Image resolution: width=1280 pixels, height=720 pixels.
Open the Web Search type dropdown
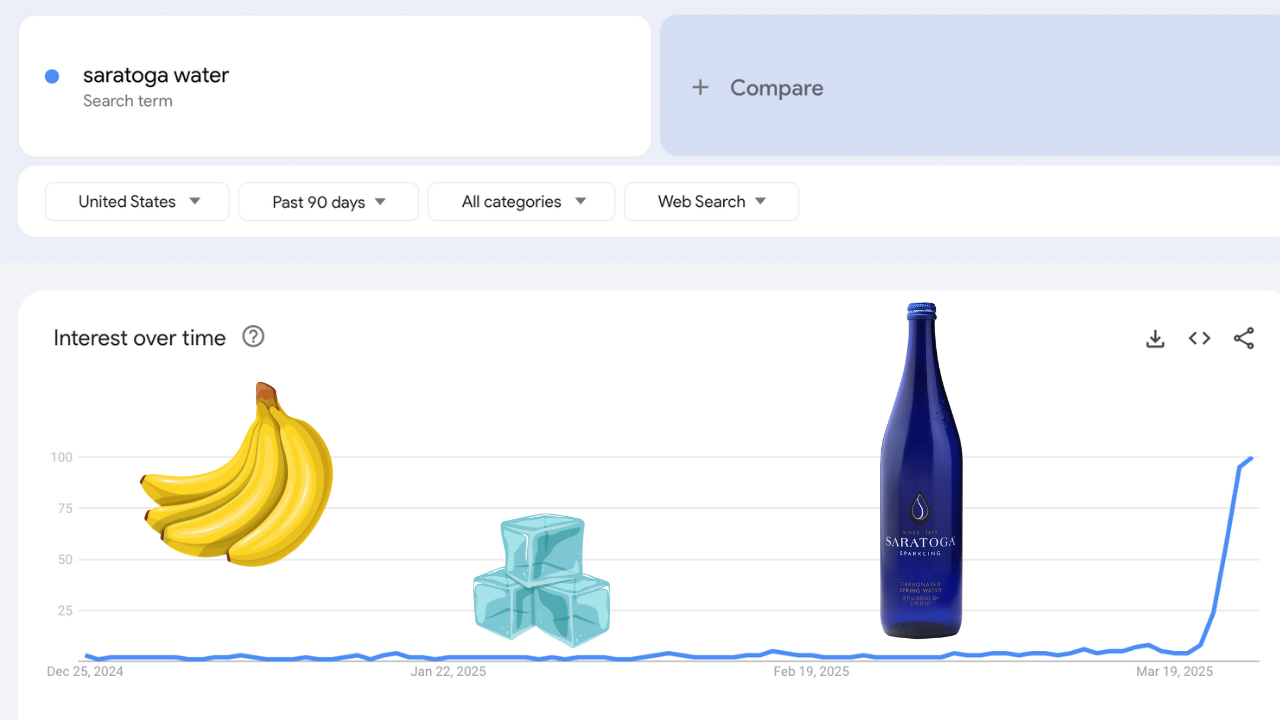click(711, 202)
